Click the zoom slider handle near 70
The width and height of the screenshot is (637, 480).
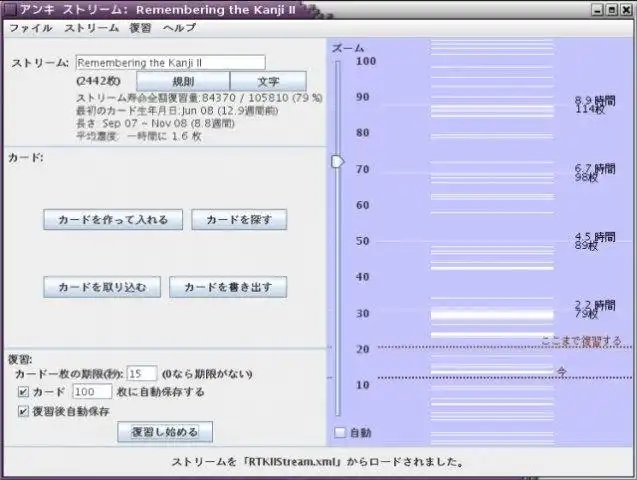point(338,161)
